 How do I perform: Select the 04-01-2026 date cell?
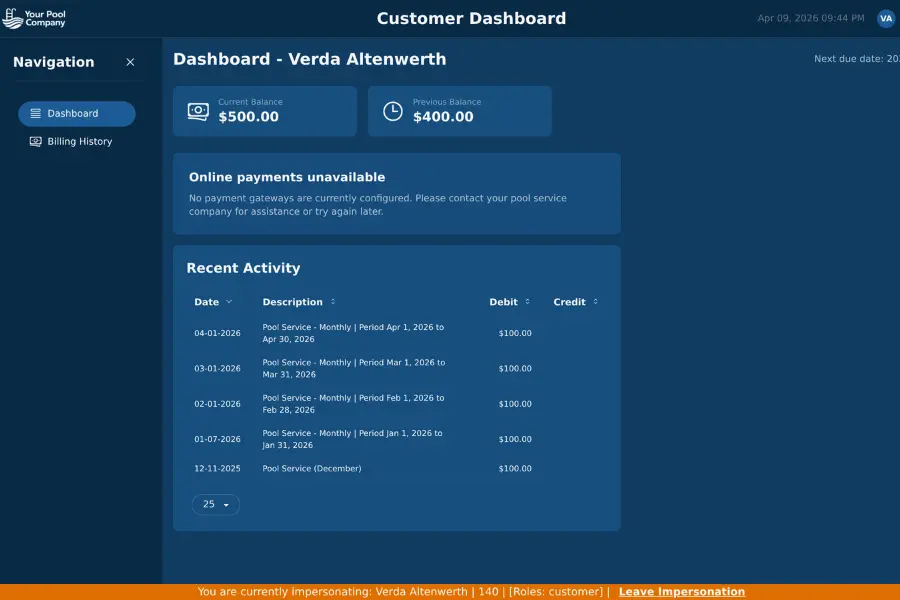point(217,333)
